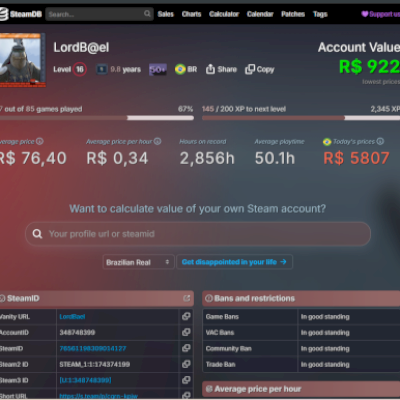Click the Game Bans row label

pyautogui.click(x=222, y=317)
